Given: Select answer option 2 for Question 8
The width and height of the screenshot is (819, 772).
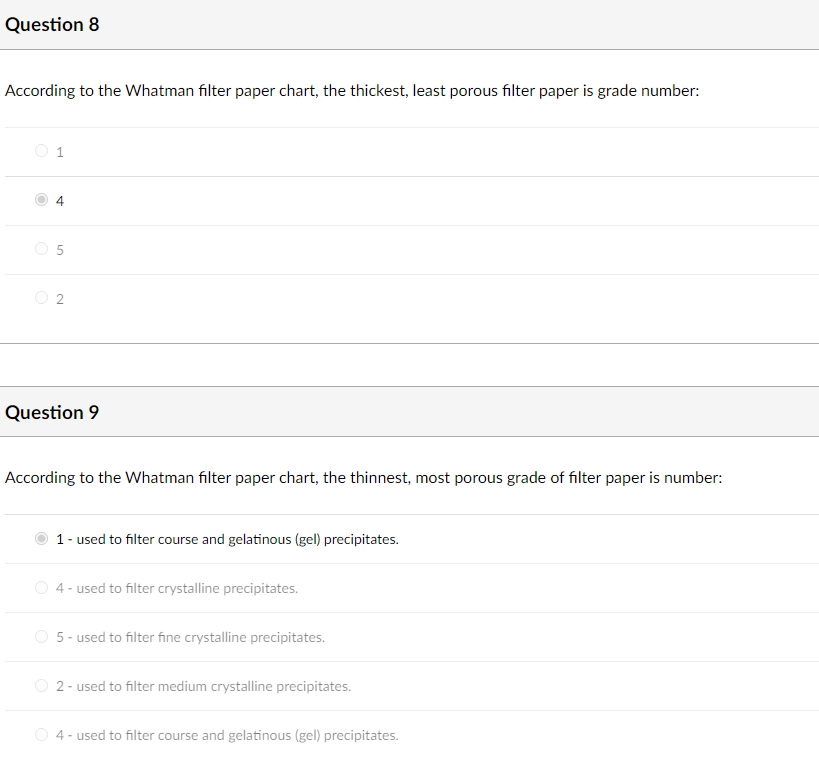Looking at the screenshot, I should click(41, 297).
